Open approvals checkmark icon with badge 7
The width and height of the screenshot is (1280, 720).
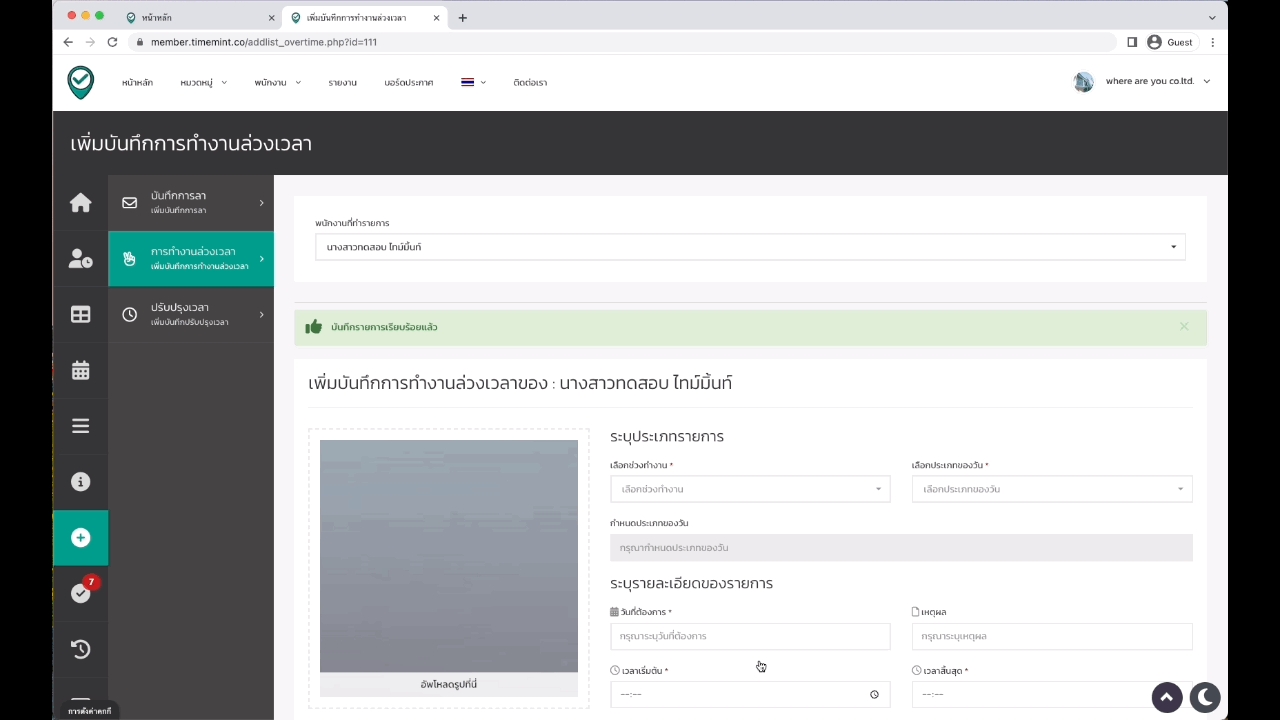point(80,593)
